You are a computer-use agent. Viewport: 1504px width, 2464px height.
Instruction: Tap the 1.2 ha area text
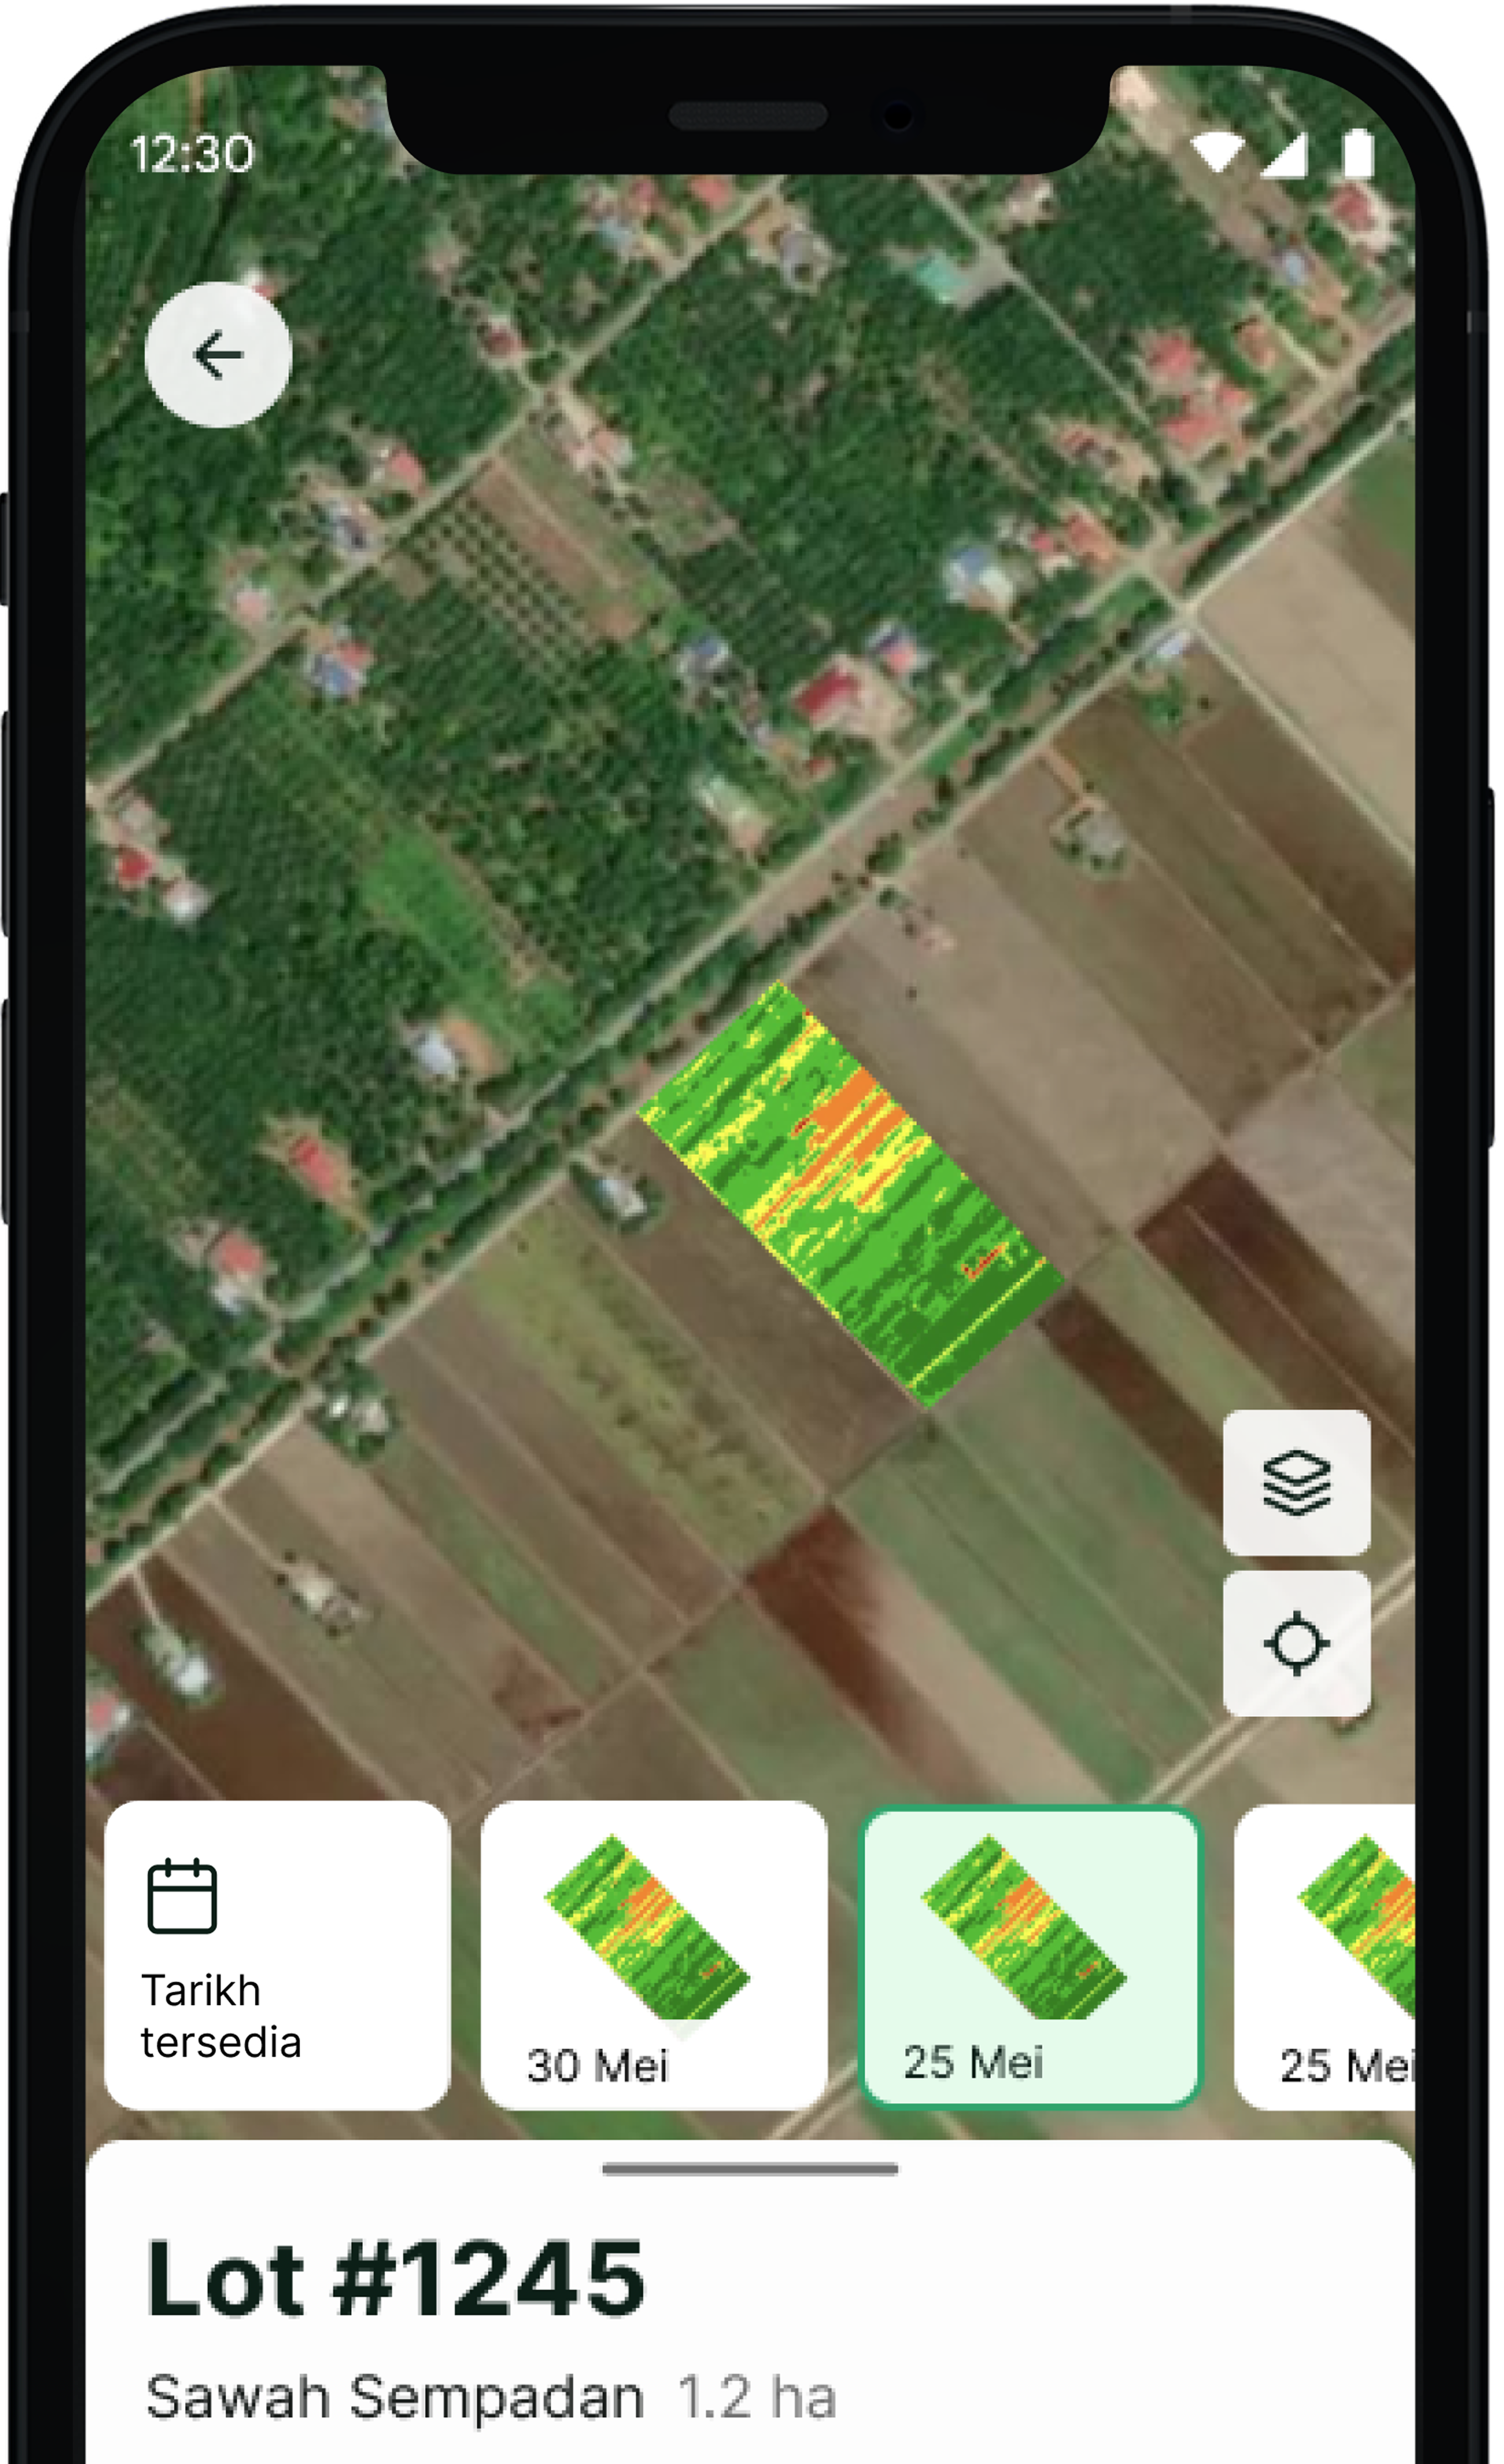(x=756, y=2398)
